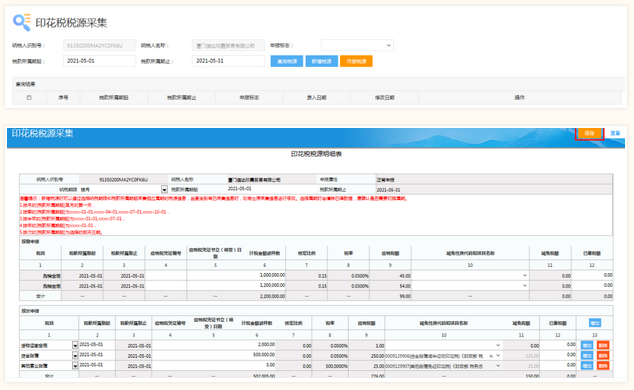This screenshot has width=634, height=390.
Task: Click the blue 查询税源 button
Action: tap(287, 61)
